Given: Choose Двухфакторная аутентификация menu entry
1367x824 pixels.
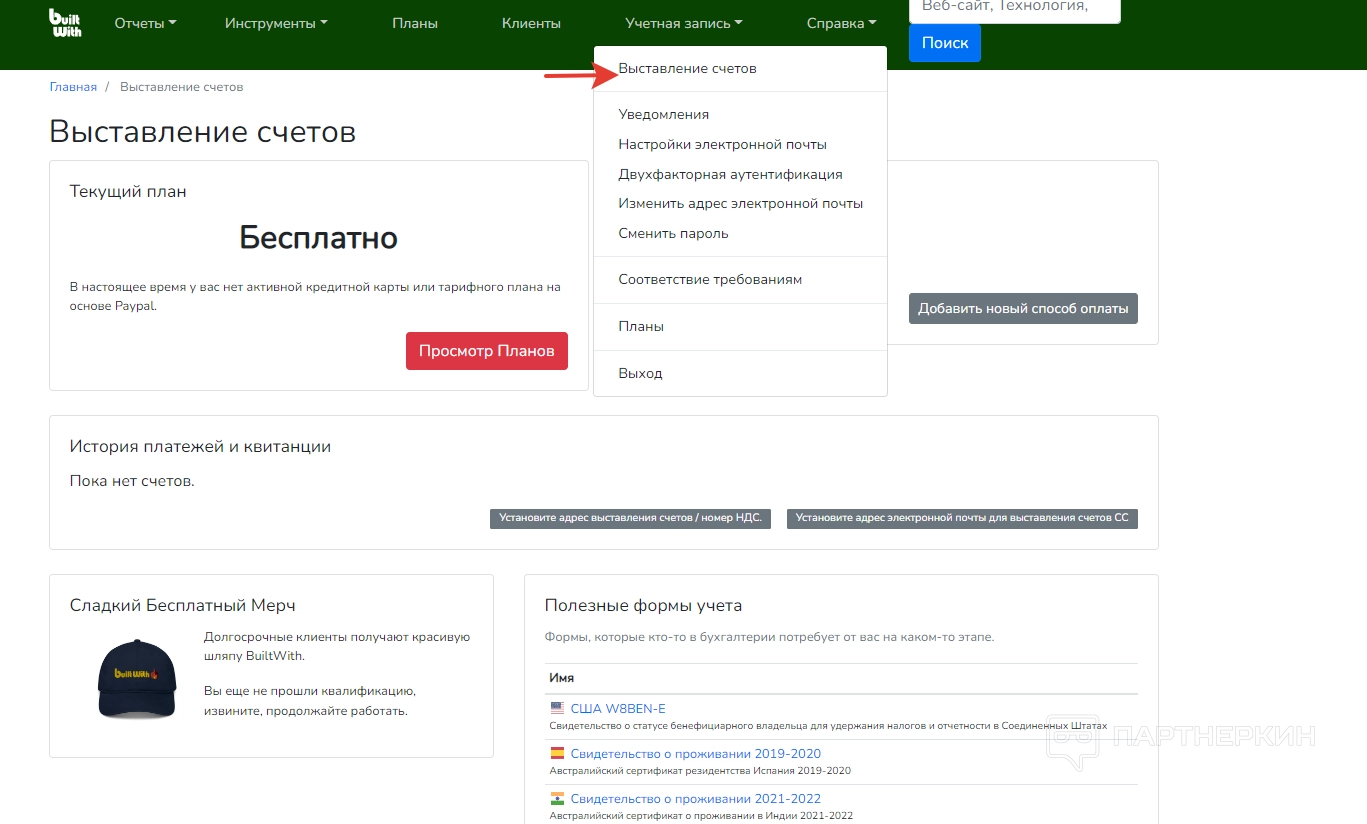Looking at the screenshot, I should [x=730, y=174].
